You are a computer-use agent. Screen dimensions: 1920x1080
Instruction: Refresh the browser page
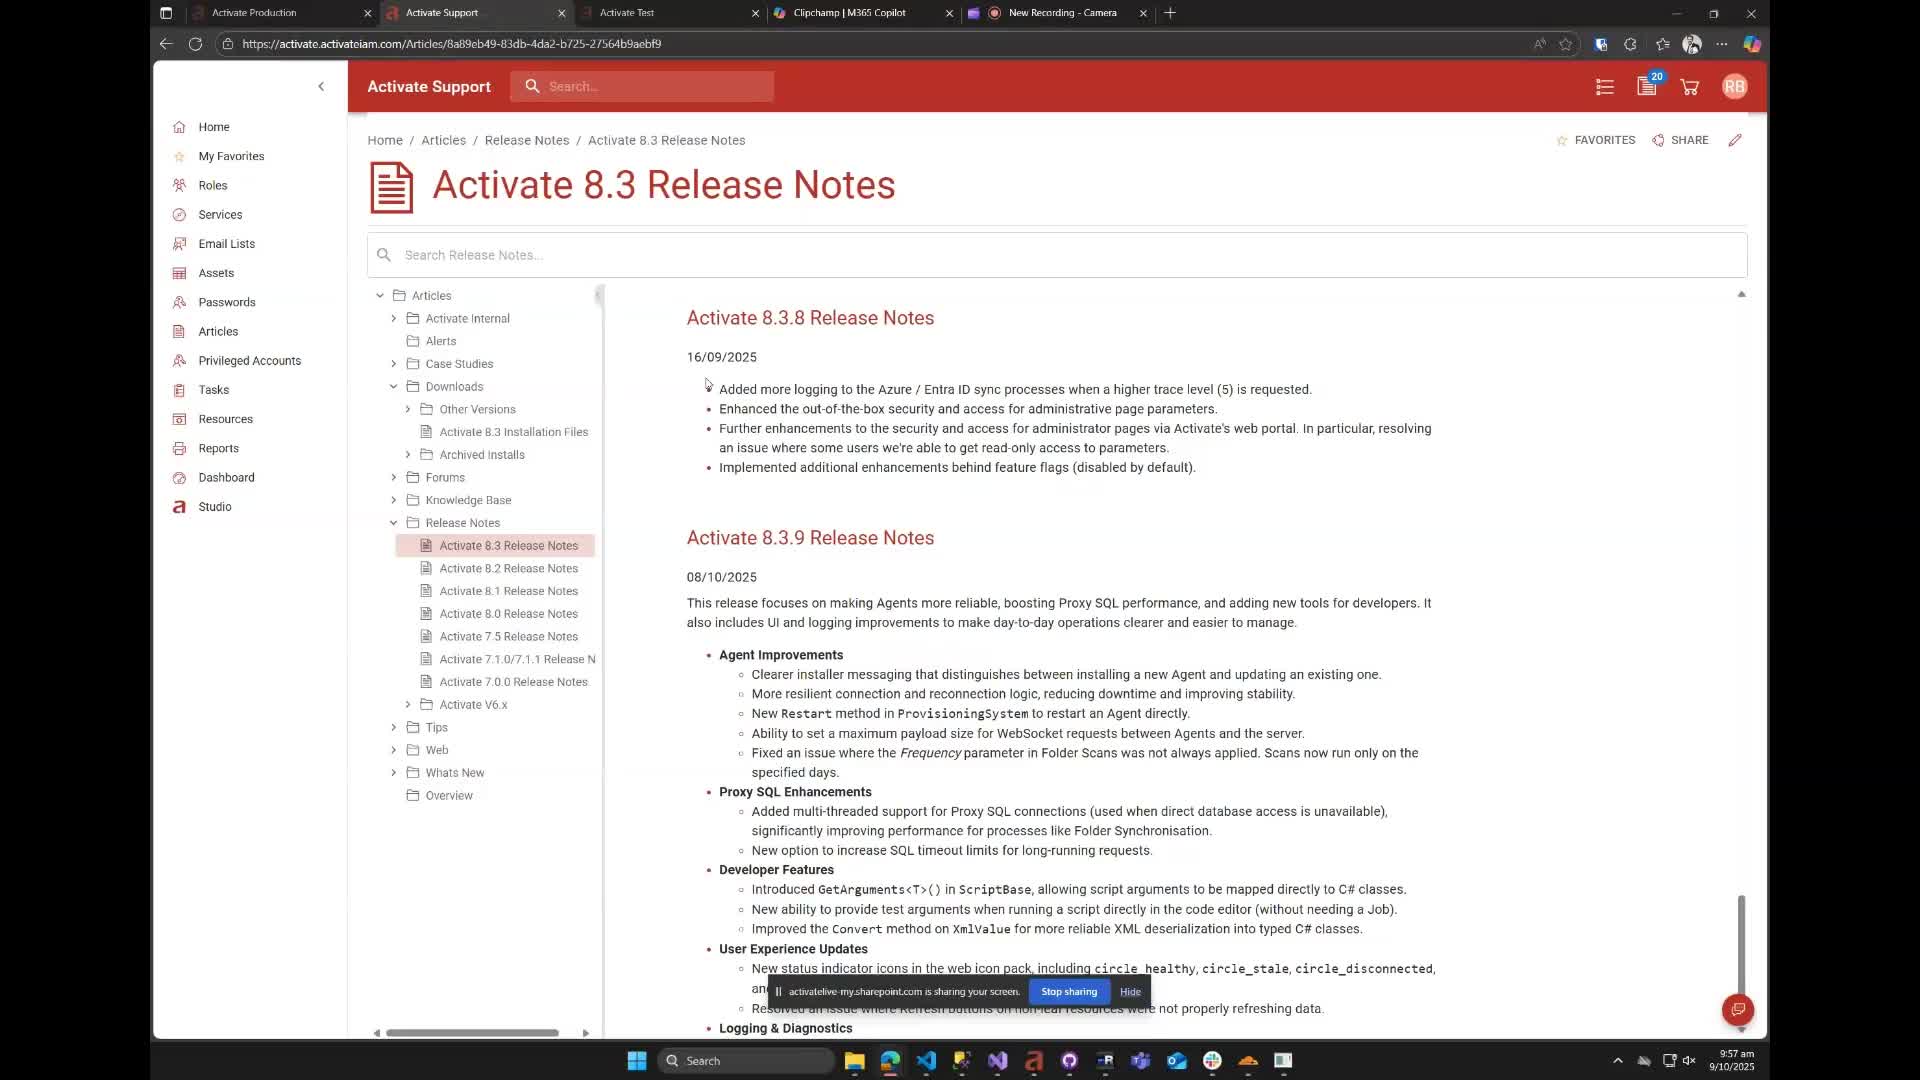click(x=195, y=44)
